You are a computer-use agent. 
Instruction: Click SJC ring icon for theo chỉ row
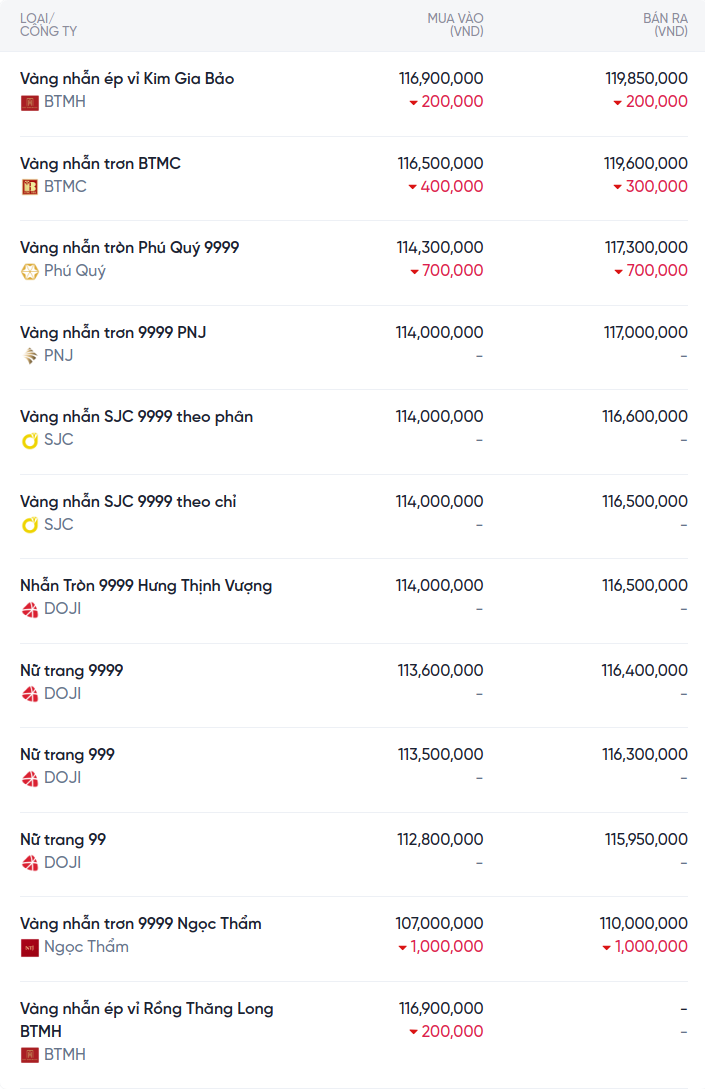(29, 525)
